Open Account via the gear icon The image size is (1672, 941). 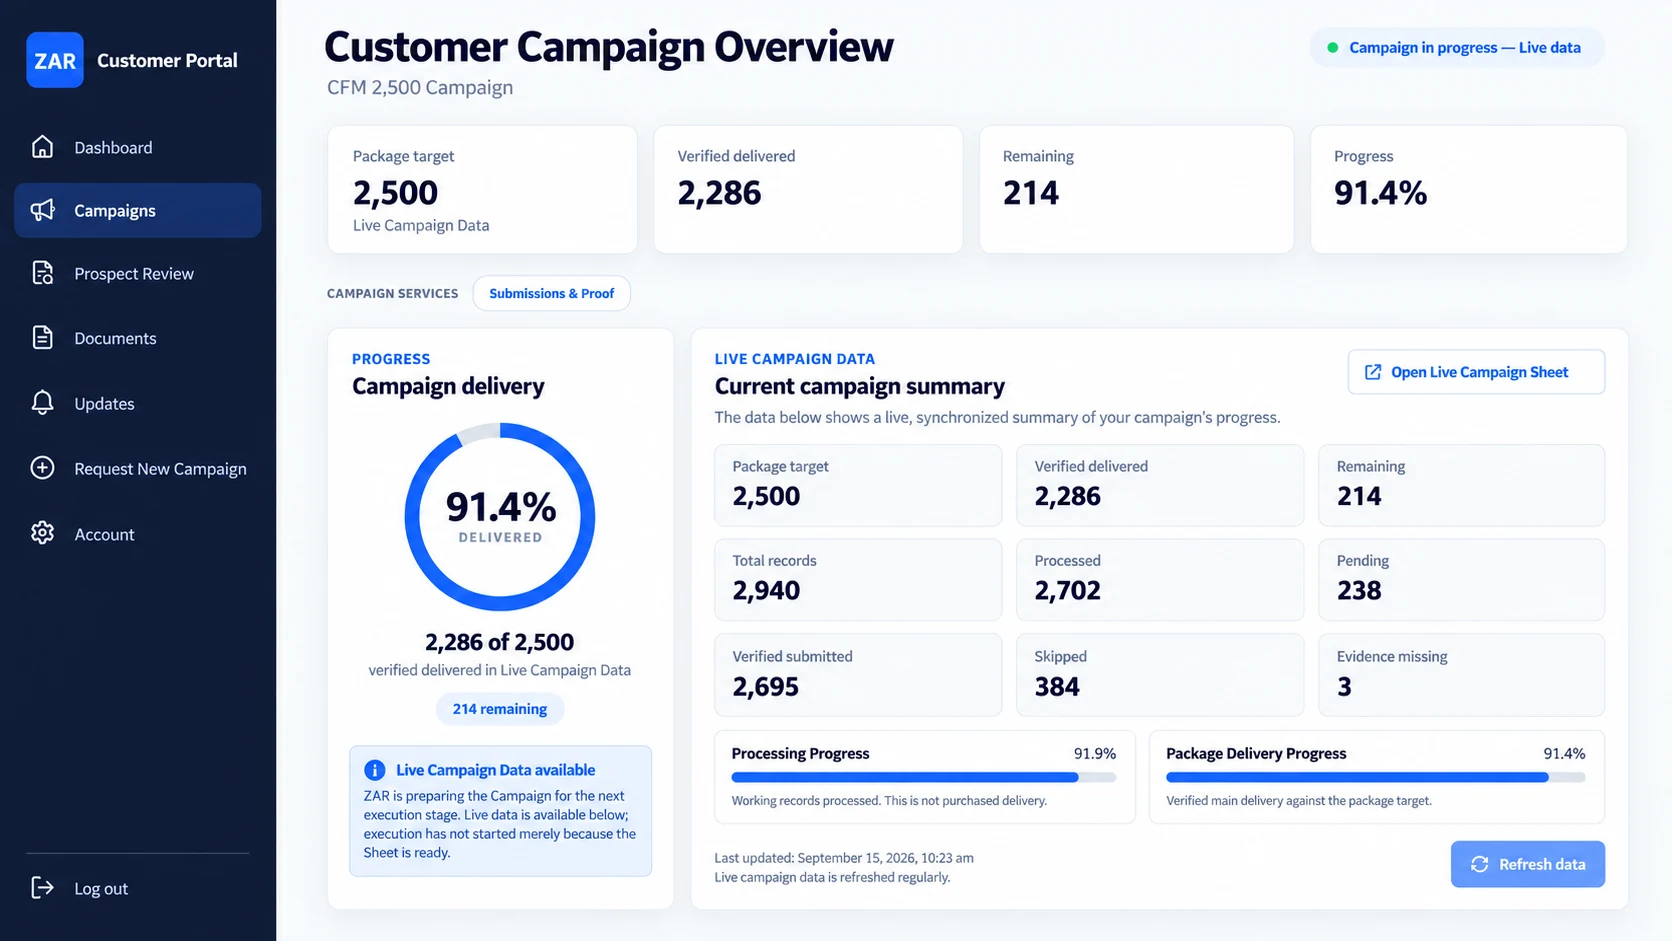42,533
